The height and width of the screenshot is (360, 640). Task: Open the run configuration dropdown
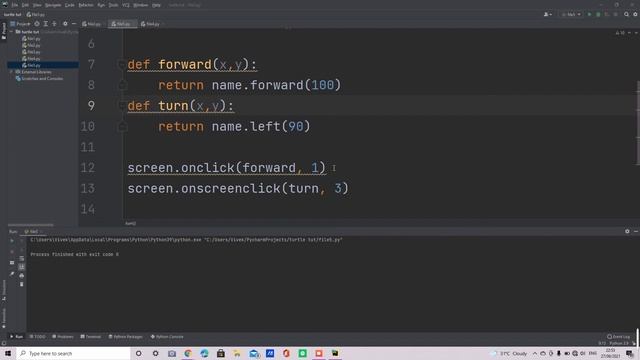(x=571, y=14)
